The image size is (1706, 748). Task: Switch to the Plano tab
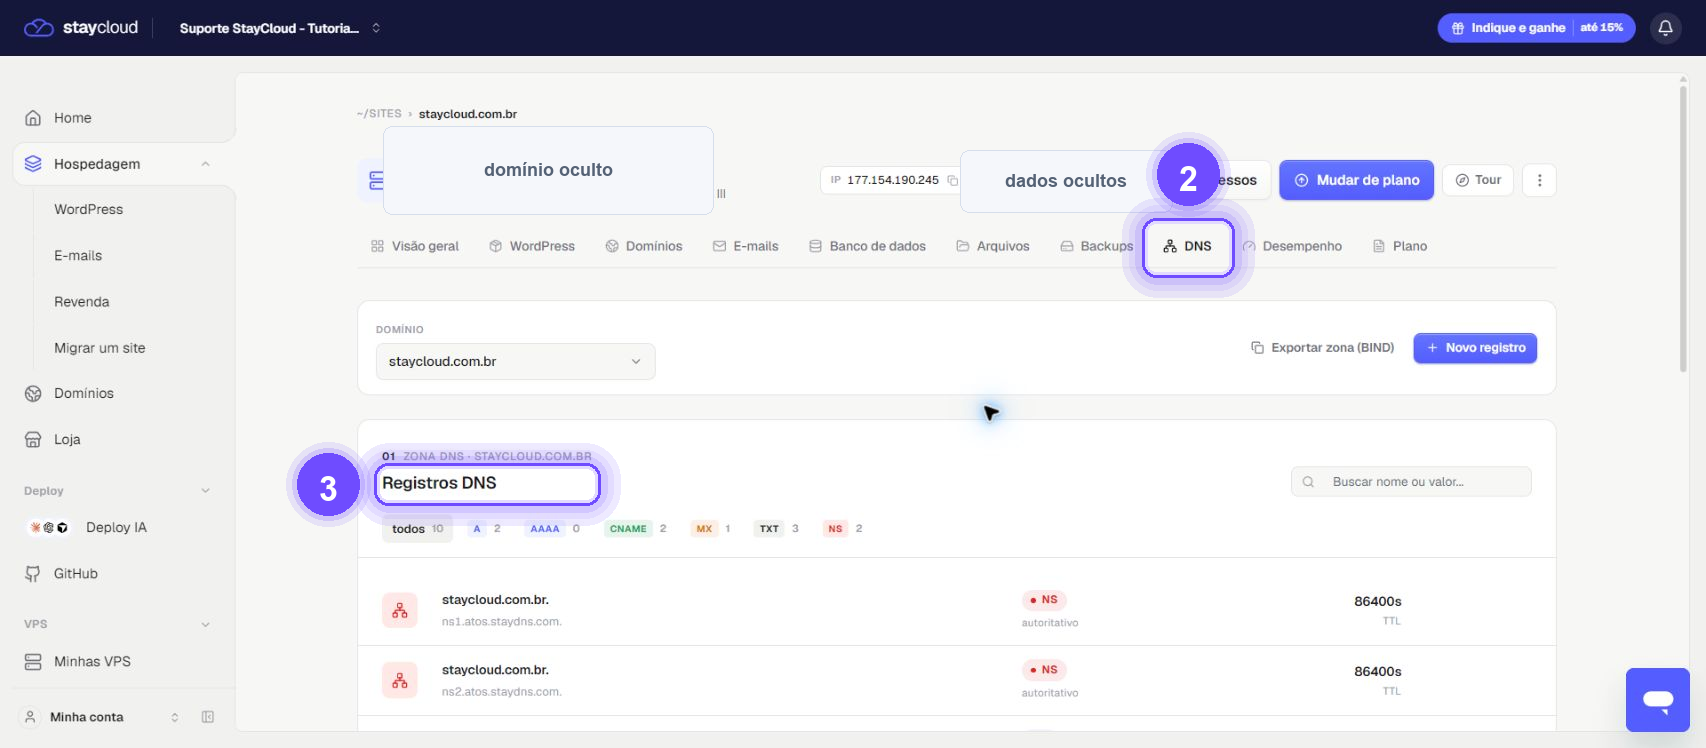pyautogui.click(x=1400, y=246)
